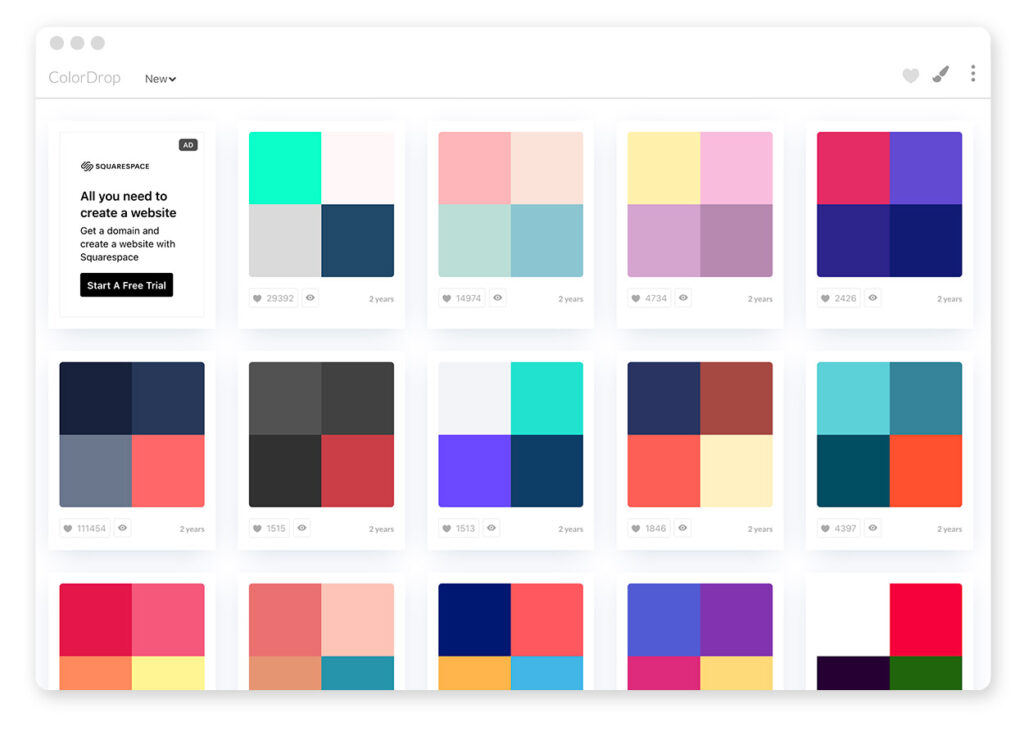The height and width of the screenshot is (754, 1024).
Task: Click the AD badge on Squarespace card
Action: pos(188,145)
